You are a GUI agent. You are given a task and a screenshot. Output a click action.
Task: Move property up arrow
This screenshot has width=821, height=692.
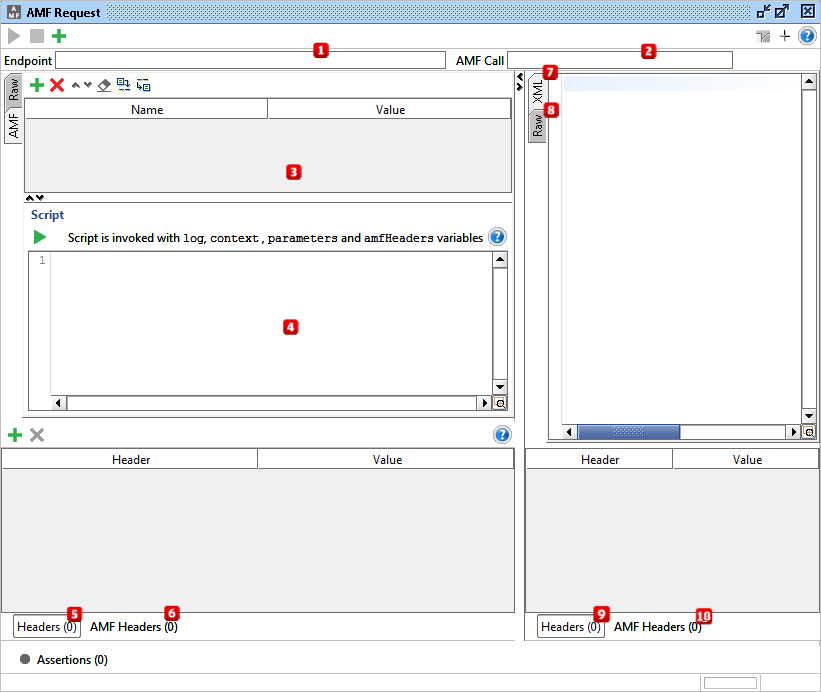76,85
